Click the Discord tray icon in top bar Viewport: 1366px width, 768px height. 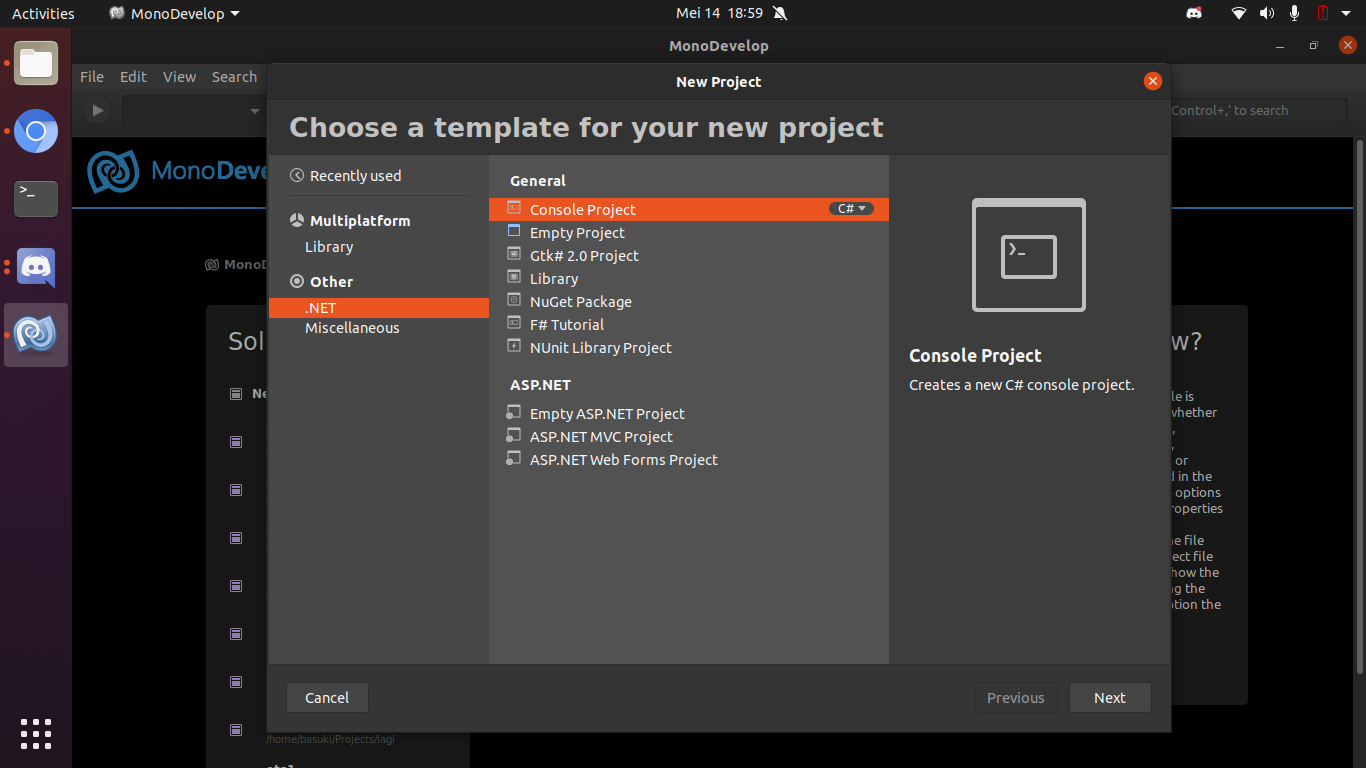(x=1193, y=13)
